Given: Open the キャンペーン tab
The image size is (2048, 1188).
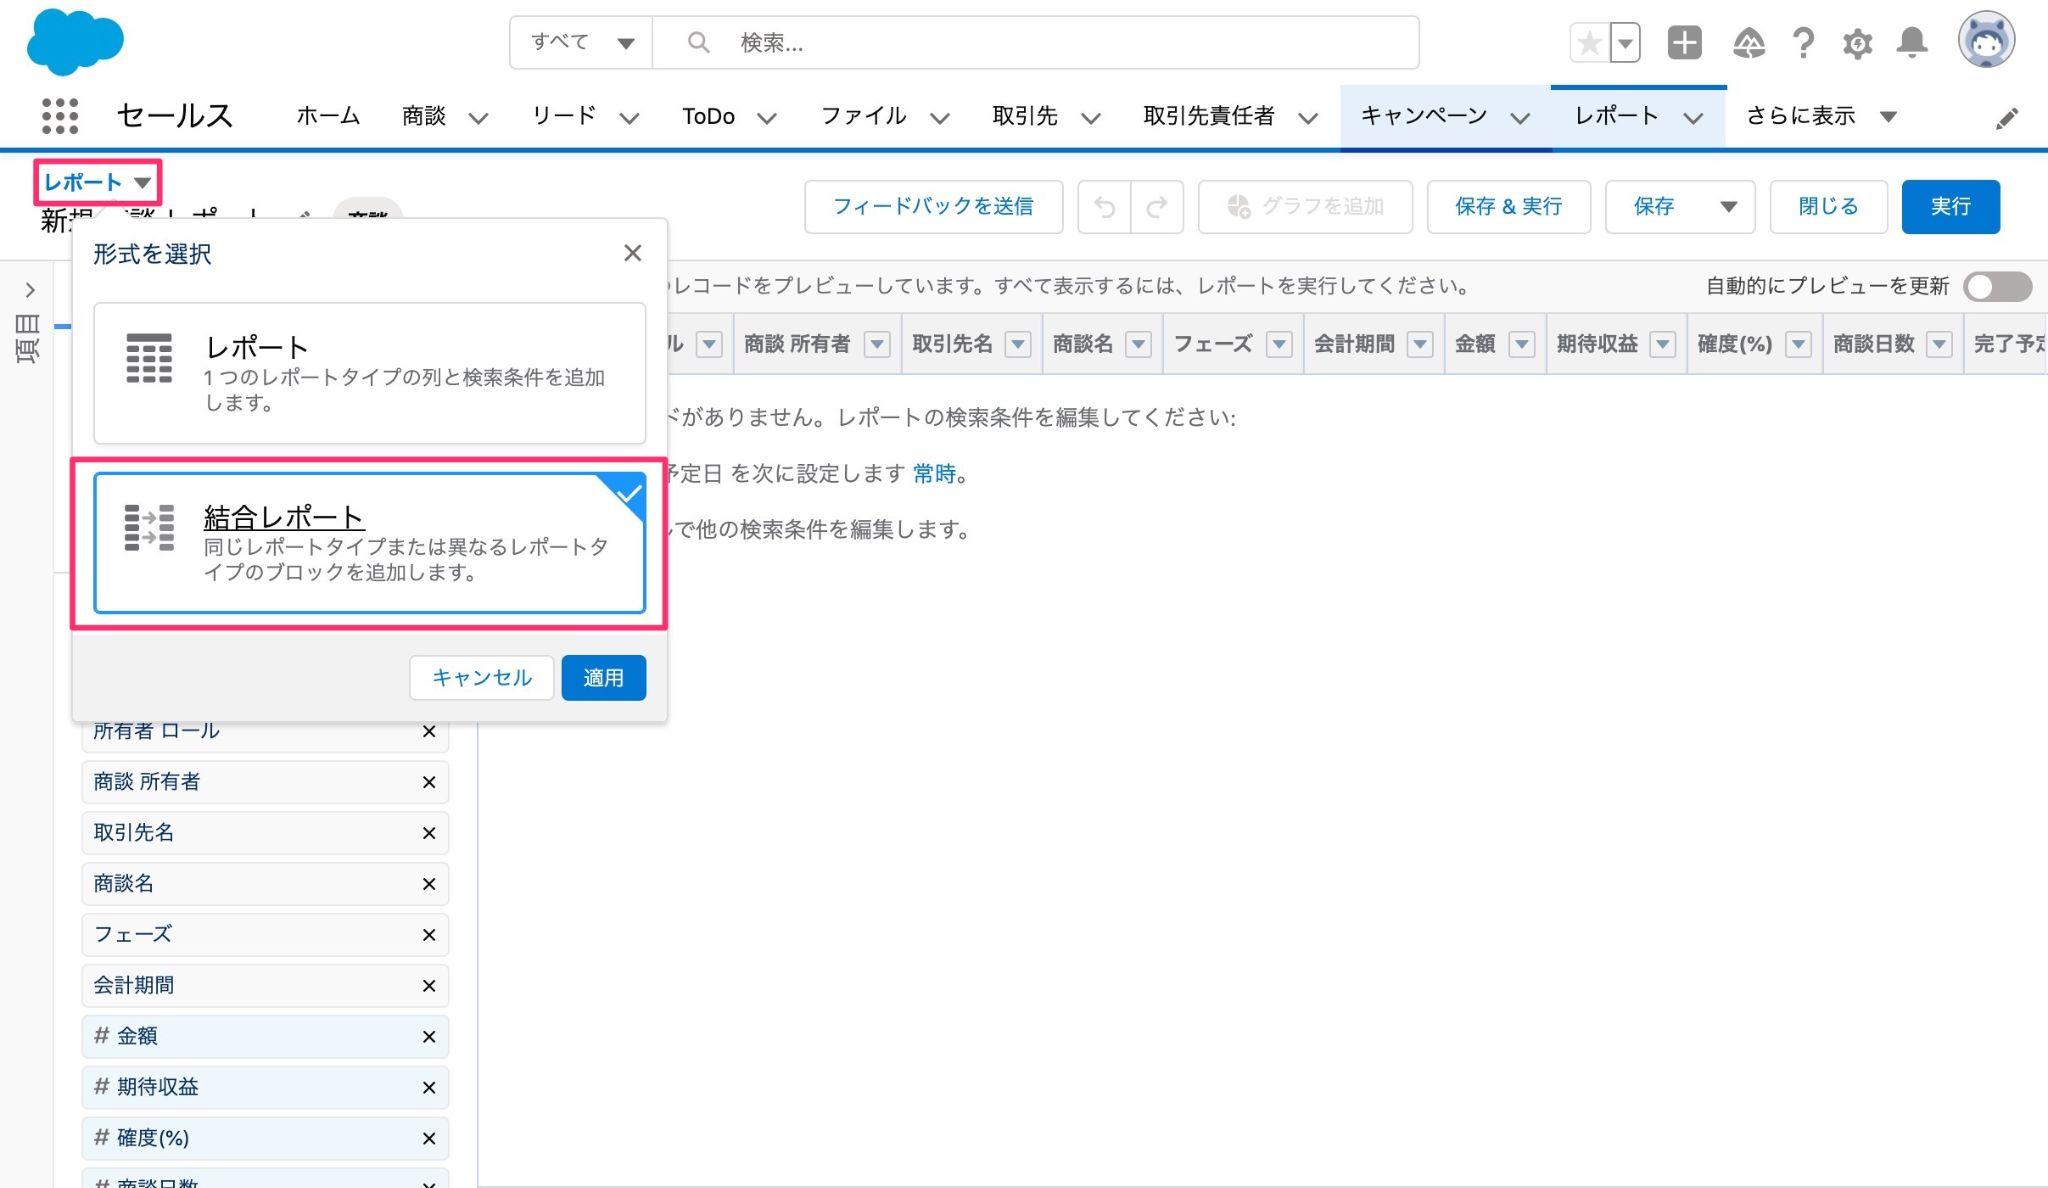Looking at the screenshot, I should click(1424, 116).
